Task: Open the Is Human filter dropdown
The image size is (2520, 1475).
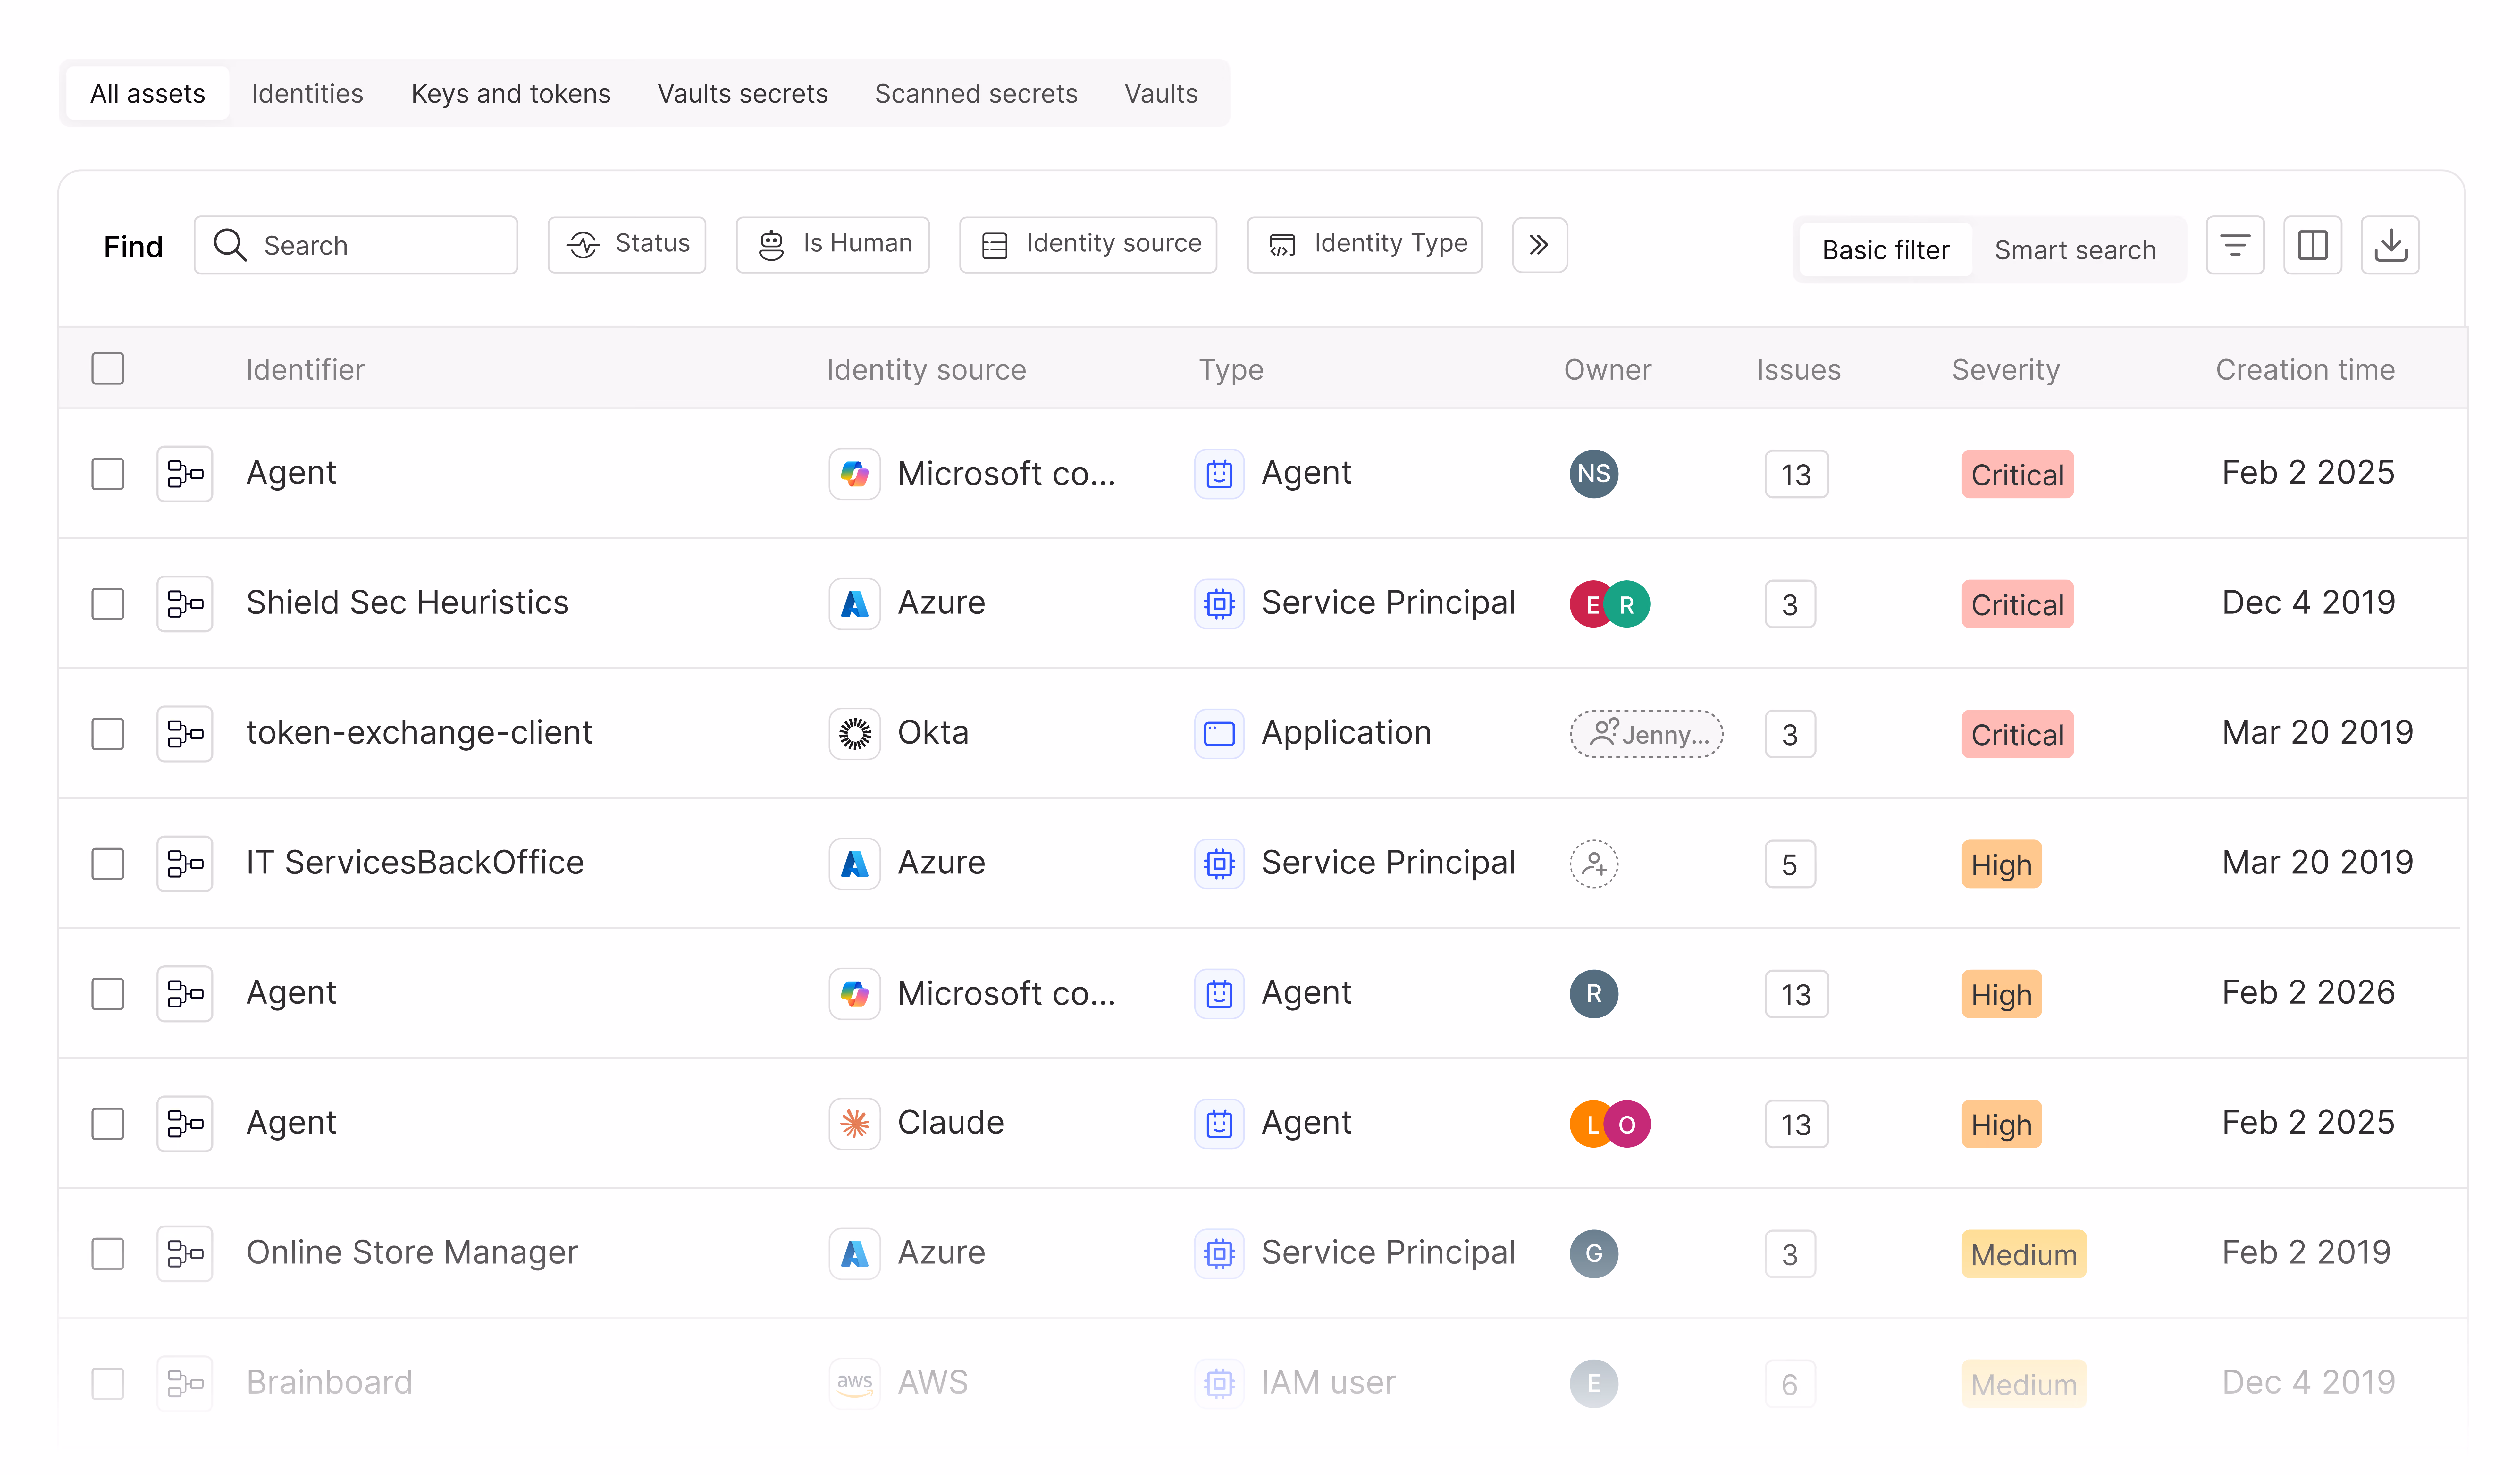Action: click(x=833, y=245)
